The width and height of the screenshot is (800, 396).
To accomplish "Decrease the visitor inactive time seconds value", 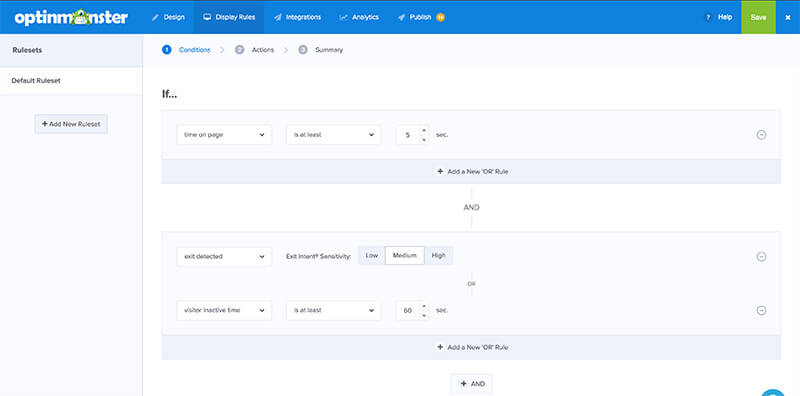I will pyautogui.click(x=424, y=315).
